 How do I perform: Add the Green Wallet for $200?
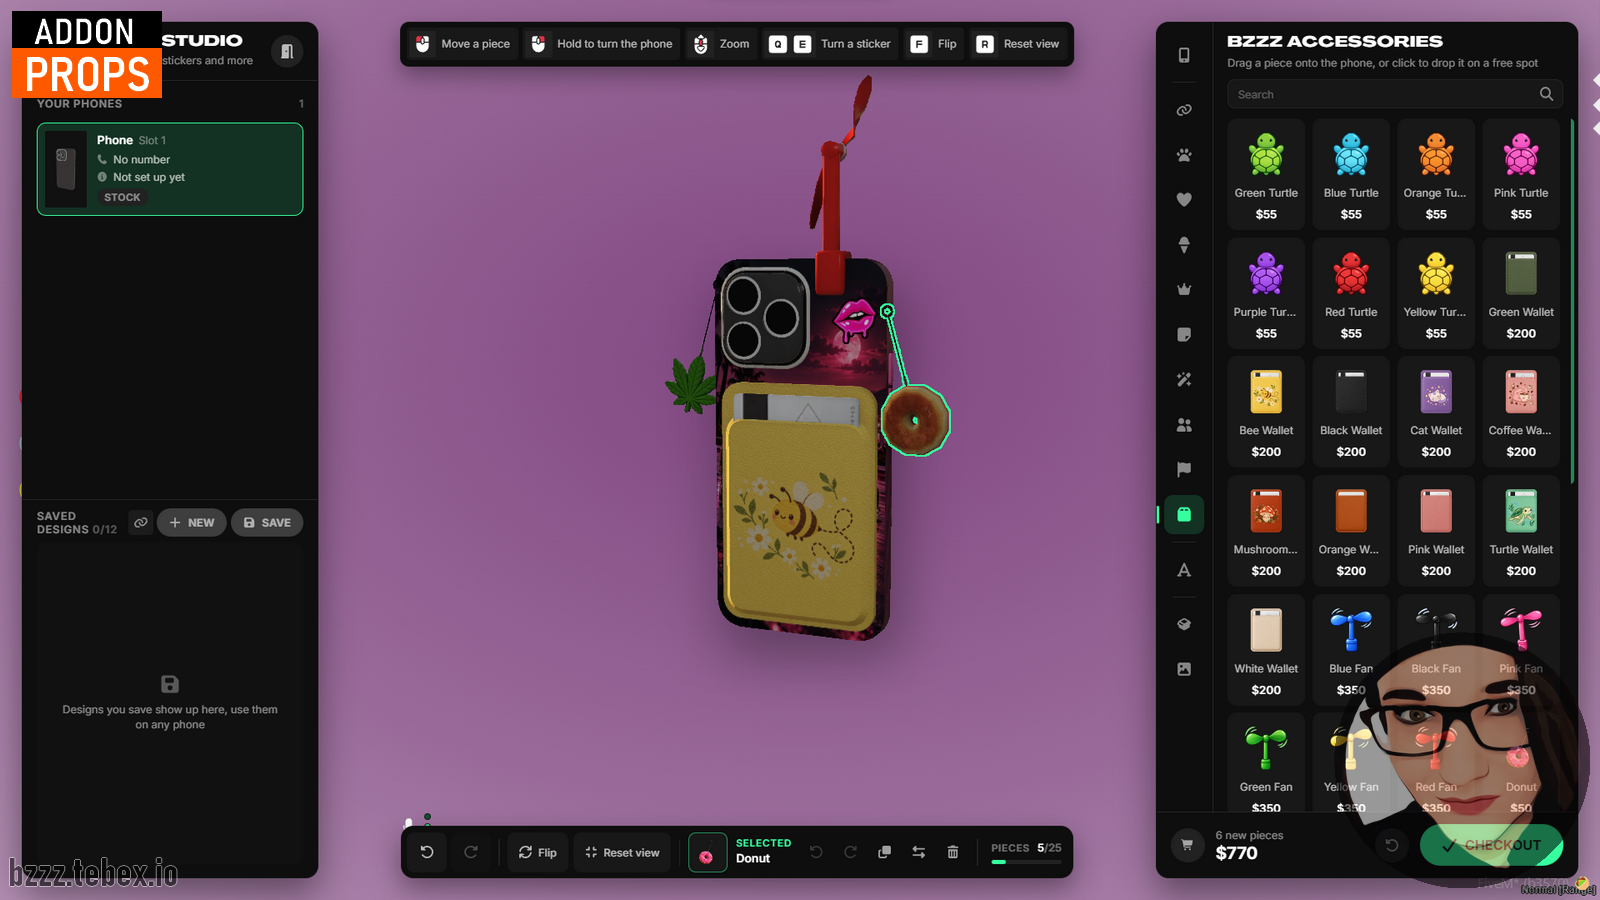[x=1521, y=293]
